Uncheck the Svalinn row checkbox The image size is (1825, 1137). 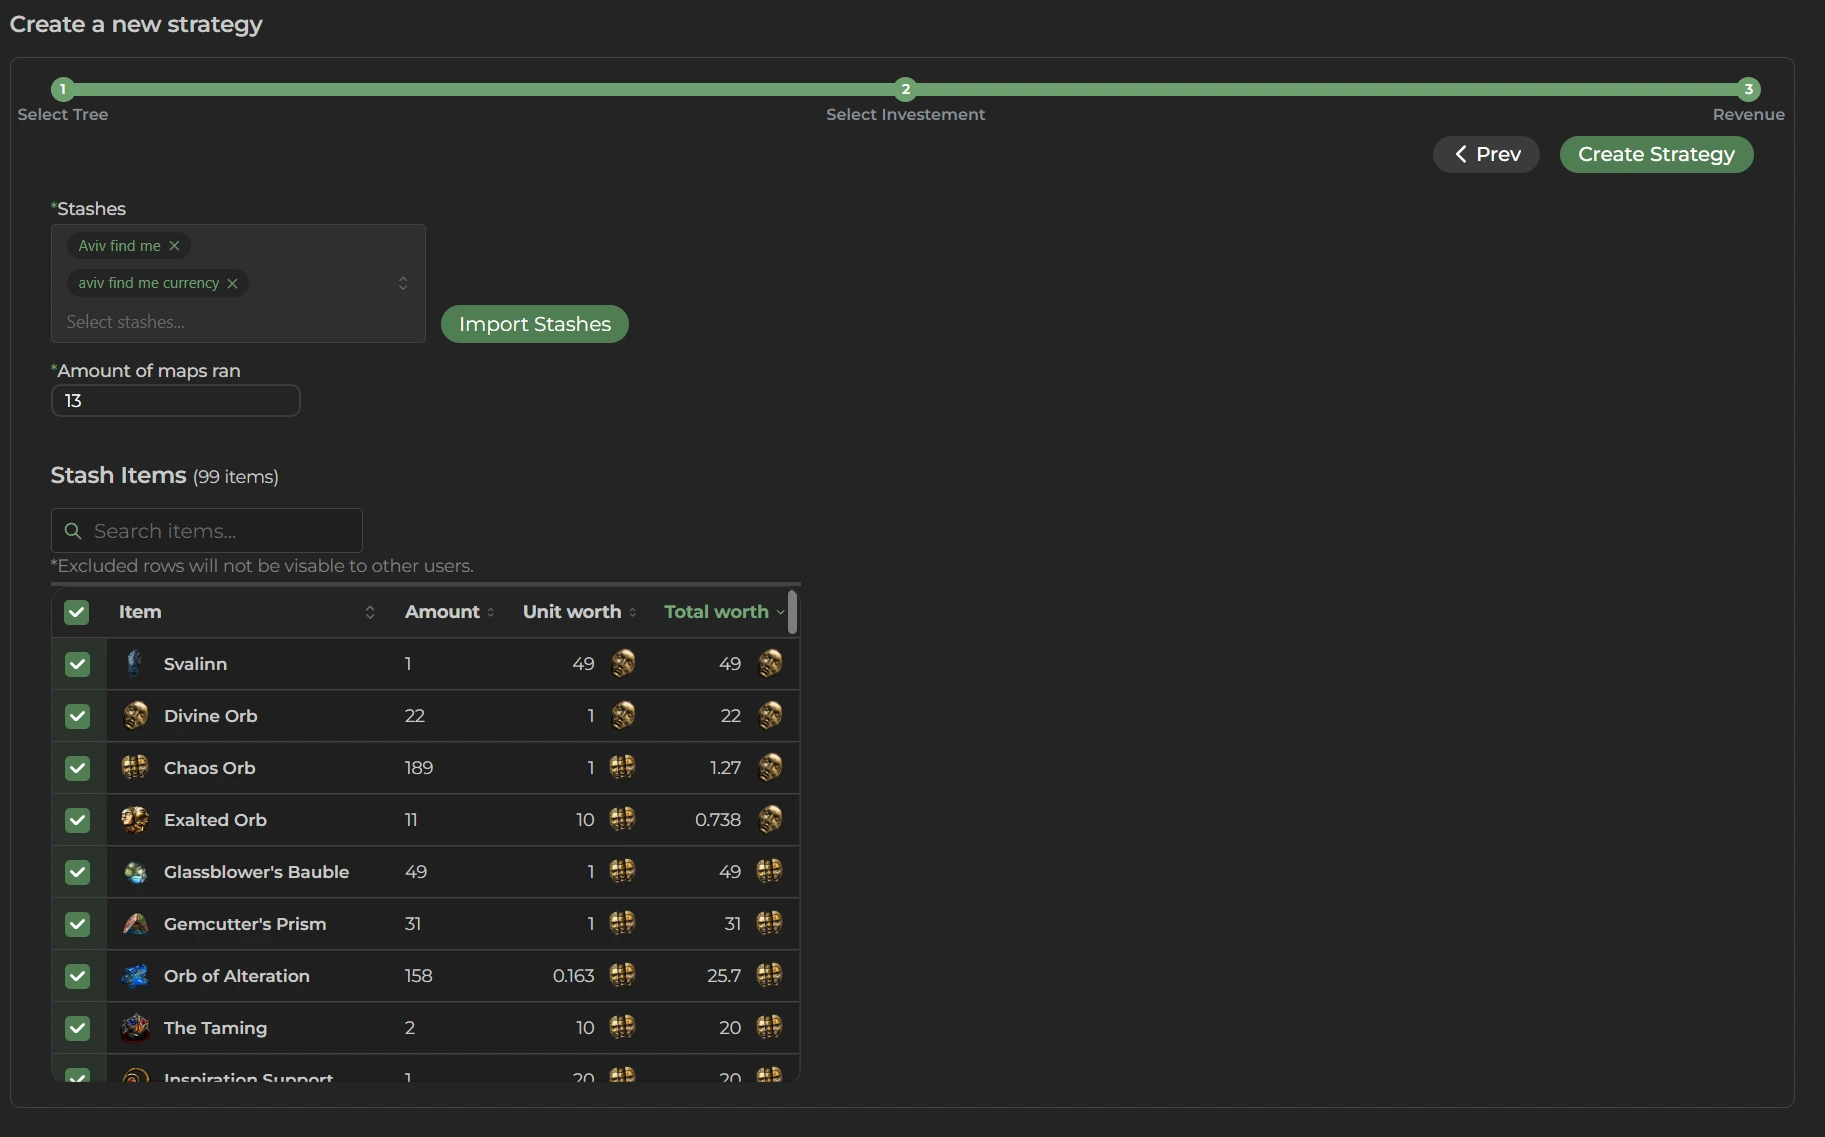[77, 664]
